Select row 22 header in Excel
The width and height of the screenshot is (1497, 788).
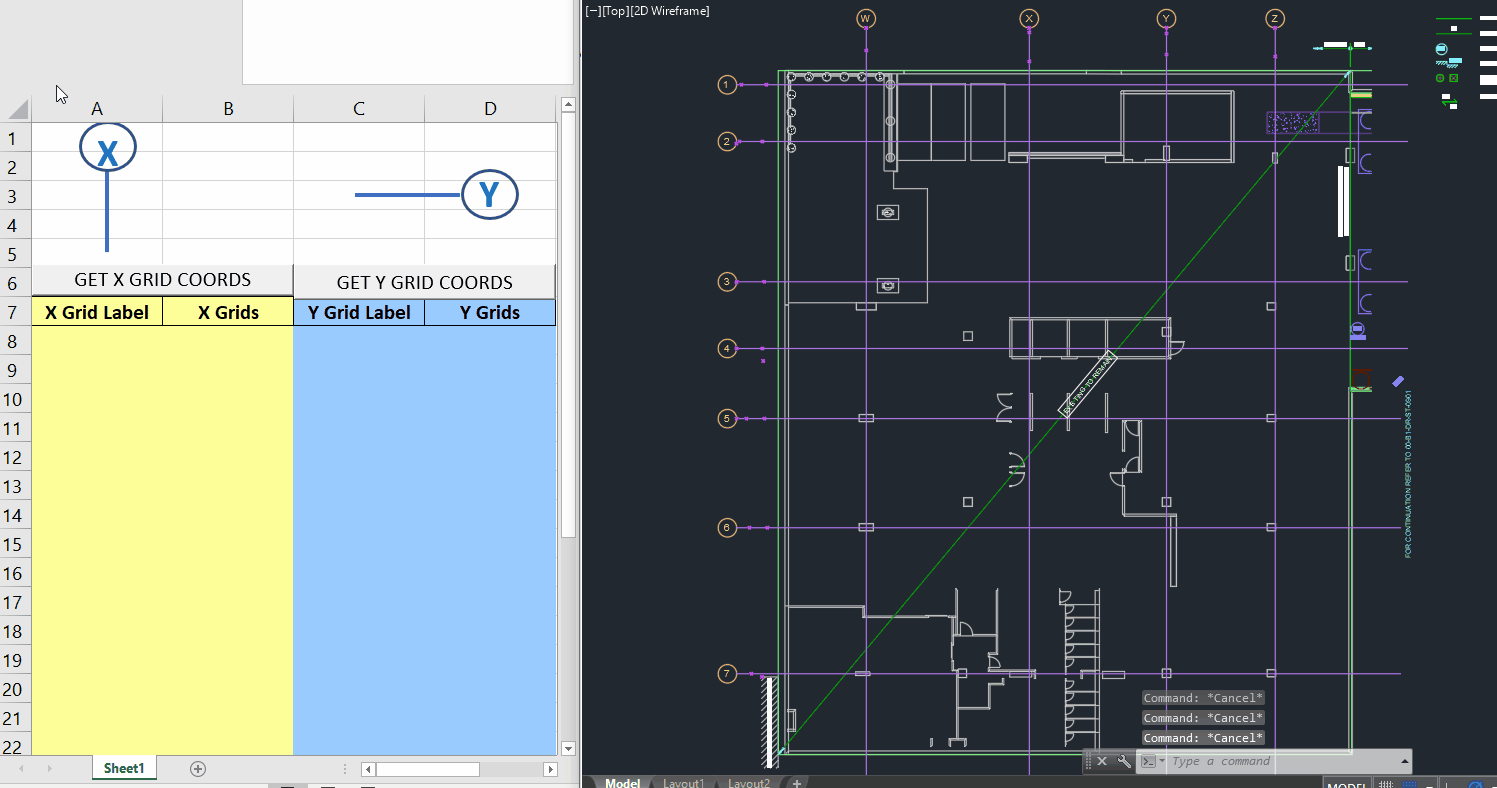[15, 746]
